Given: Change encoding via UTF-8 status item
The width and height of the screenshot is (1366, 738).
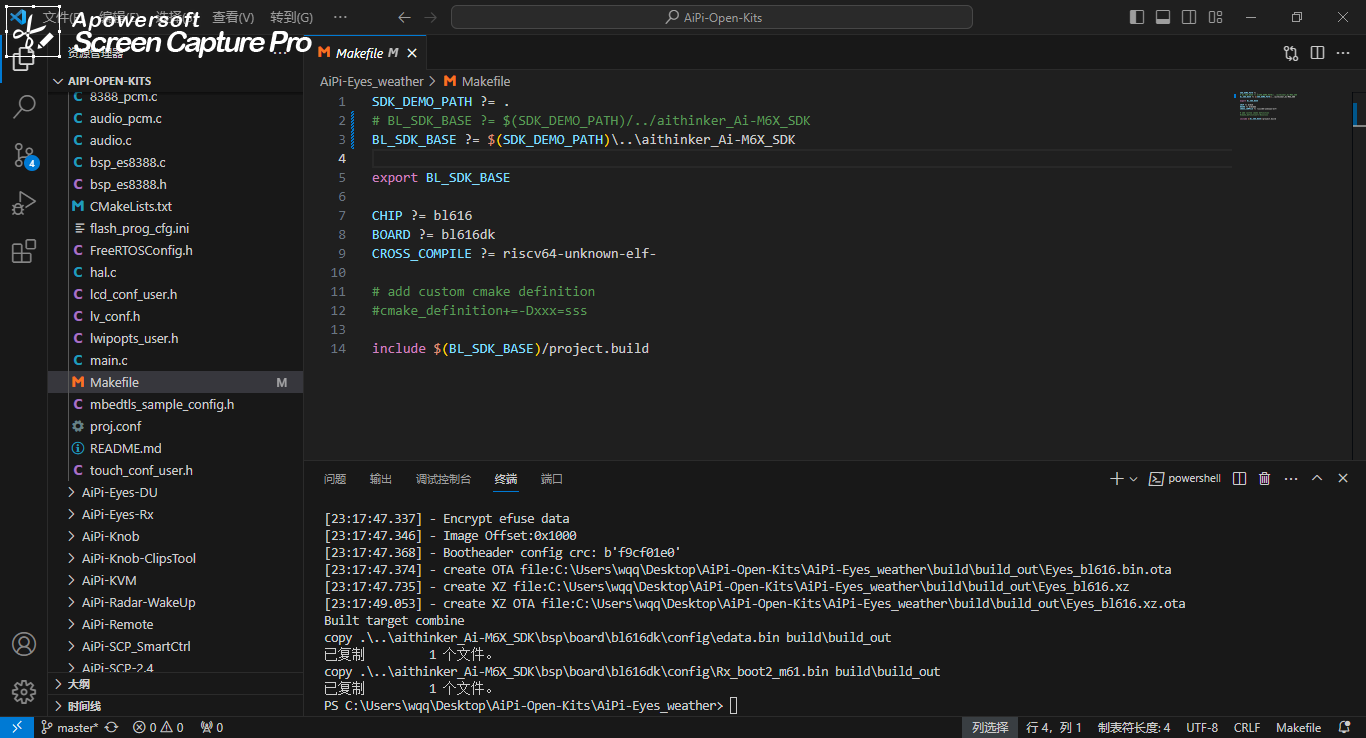Looking at the screenshot, I should 1201,728.
